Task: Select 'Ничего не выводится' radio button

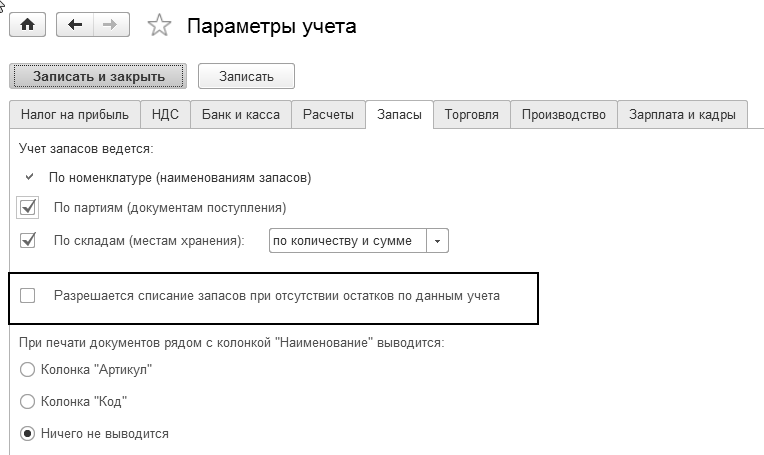Action: tap(26, 434)
